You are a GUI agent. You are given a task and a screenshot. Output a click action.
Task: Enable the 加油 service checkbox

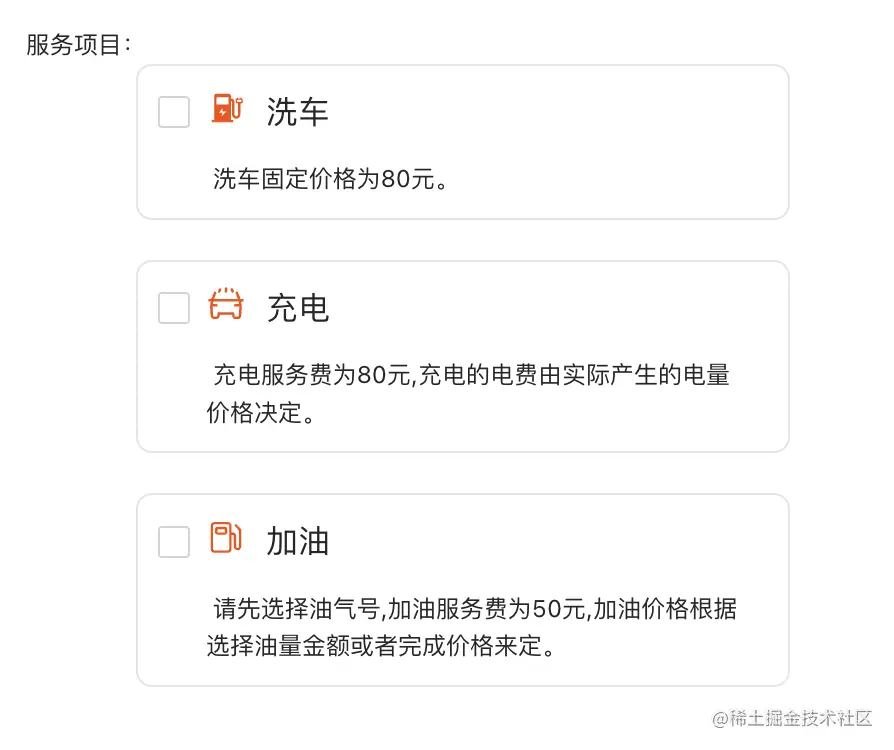[174, 542]
